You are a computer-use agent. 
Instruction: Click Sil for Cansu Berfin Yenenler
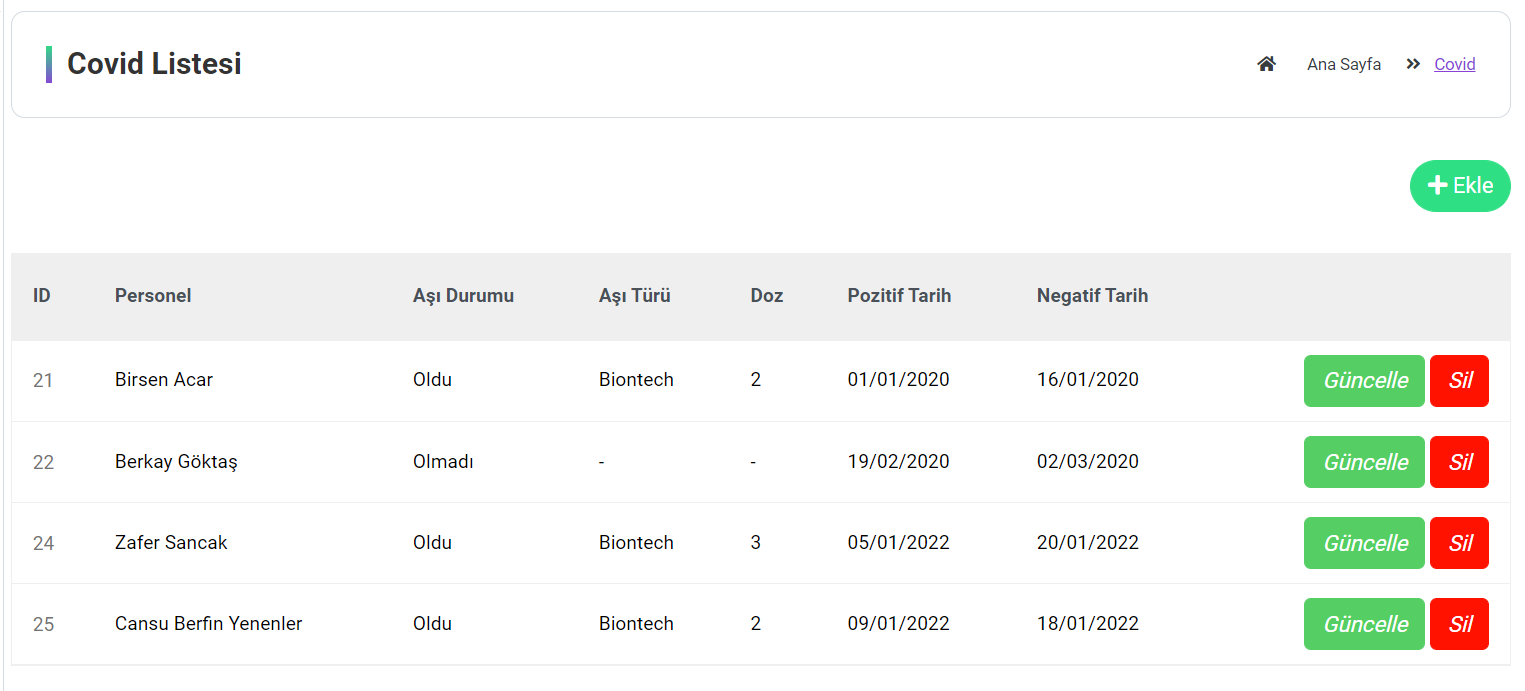tap(1459, 623)
